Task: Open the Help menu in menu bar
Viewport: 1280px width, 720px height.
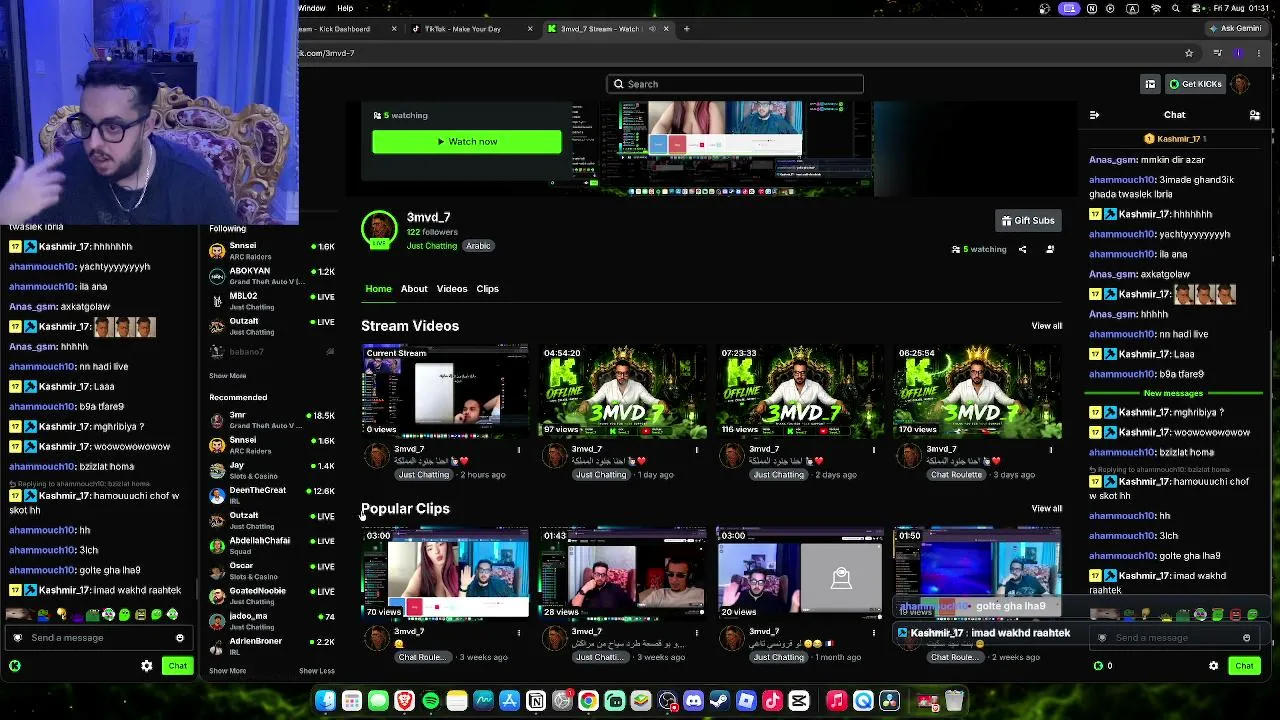Action: [345, 8]
